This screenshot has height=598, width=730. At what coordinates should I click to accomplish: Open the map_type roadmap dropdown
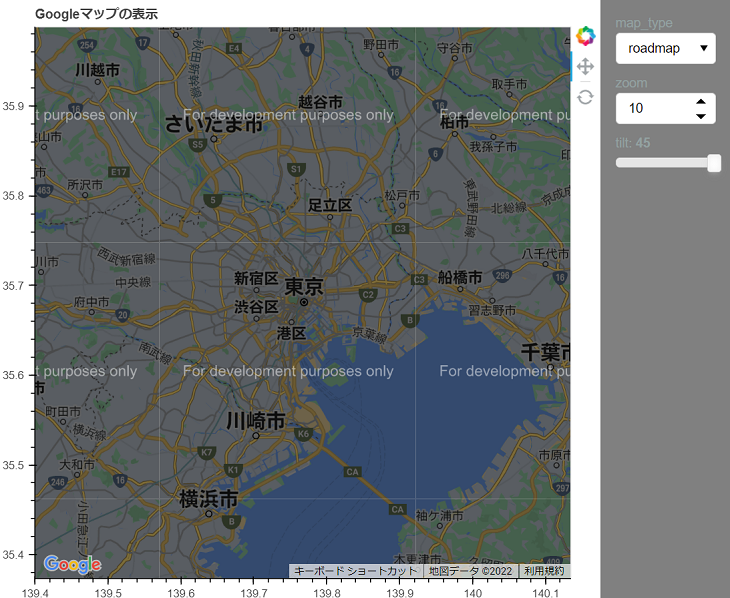click(665, 48)
